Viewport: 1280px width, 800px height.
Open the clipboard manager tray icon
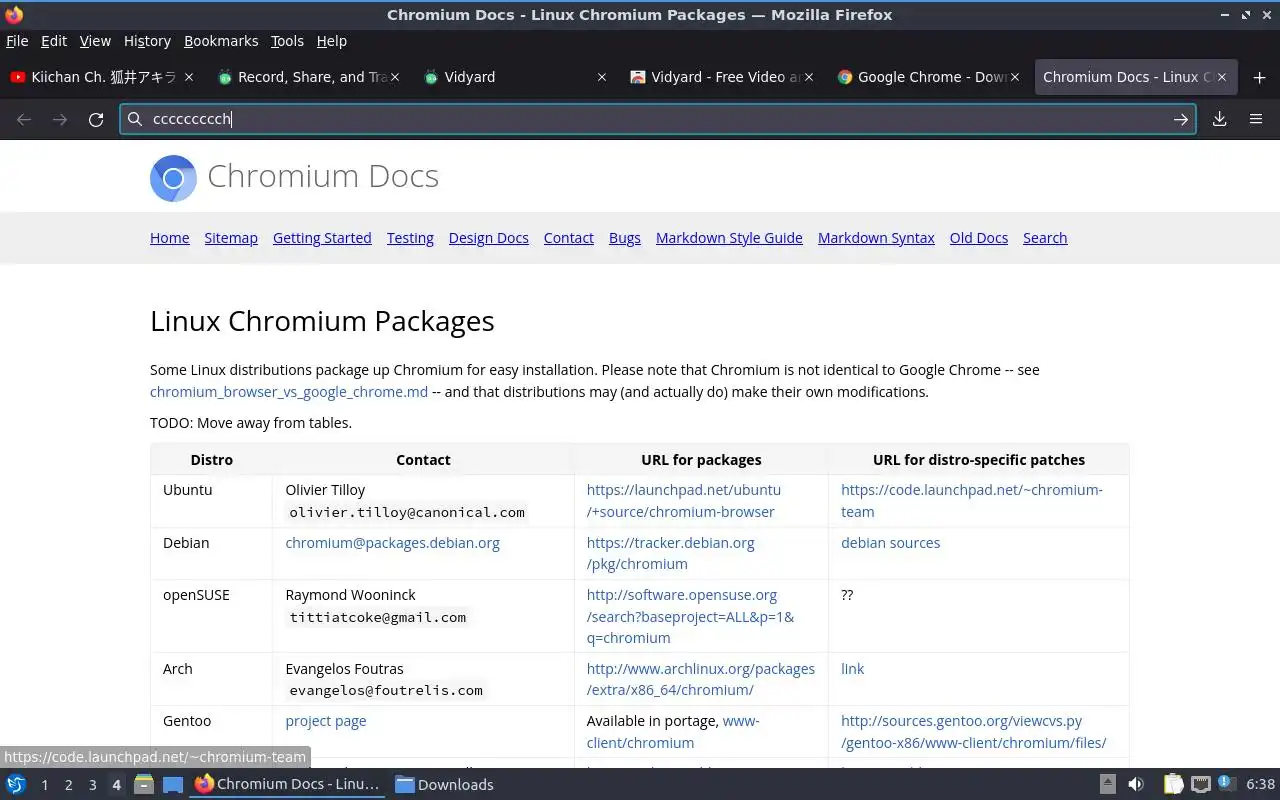pyautogui.click(x=1173, y=784)
